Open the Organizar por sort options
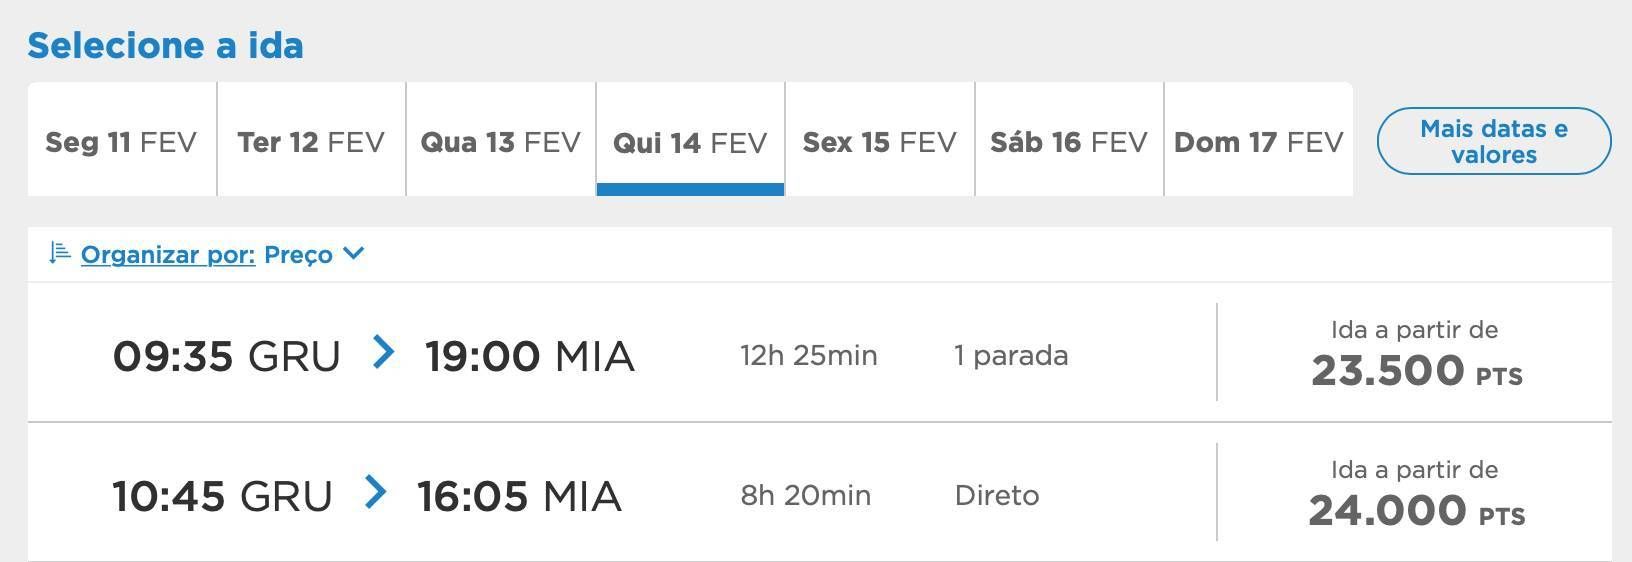1632x562 pixels. [x=168, y=255]
